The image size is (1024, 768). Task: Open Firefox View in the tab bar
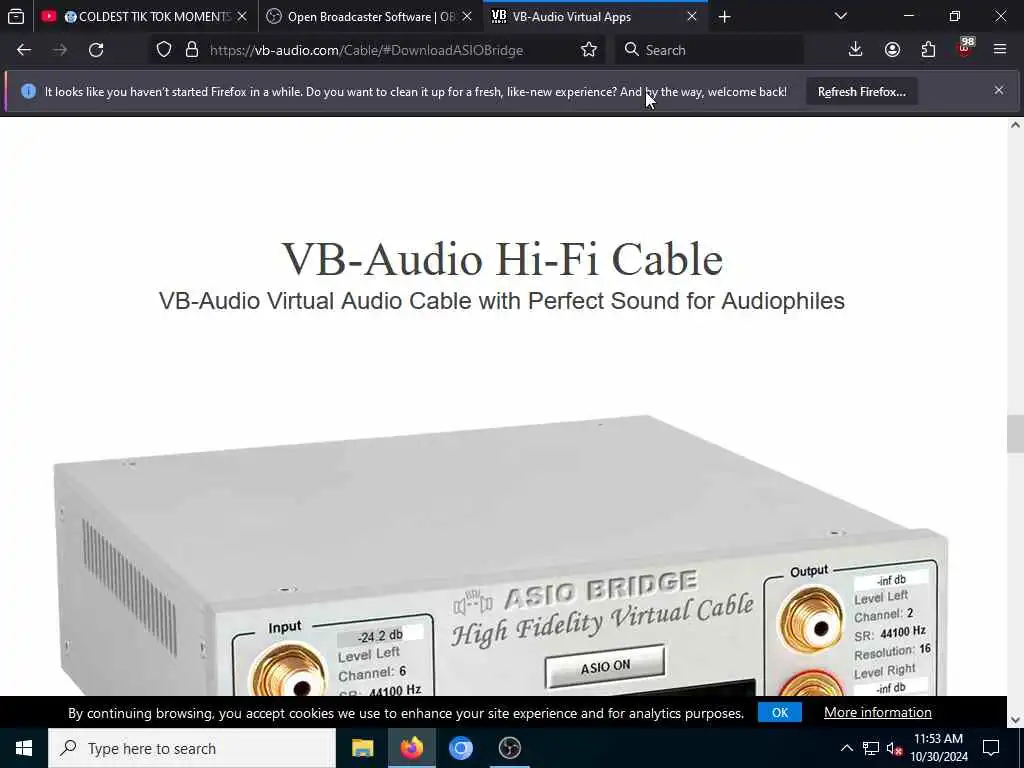pyautogui.click(x=16, y=16)
